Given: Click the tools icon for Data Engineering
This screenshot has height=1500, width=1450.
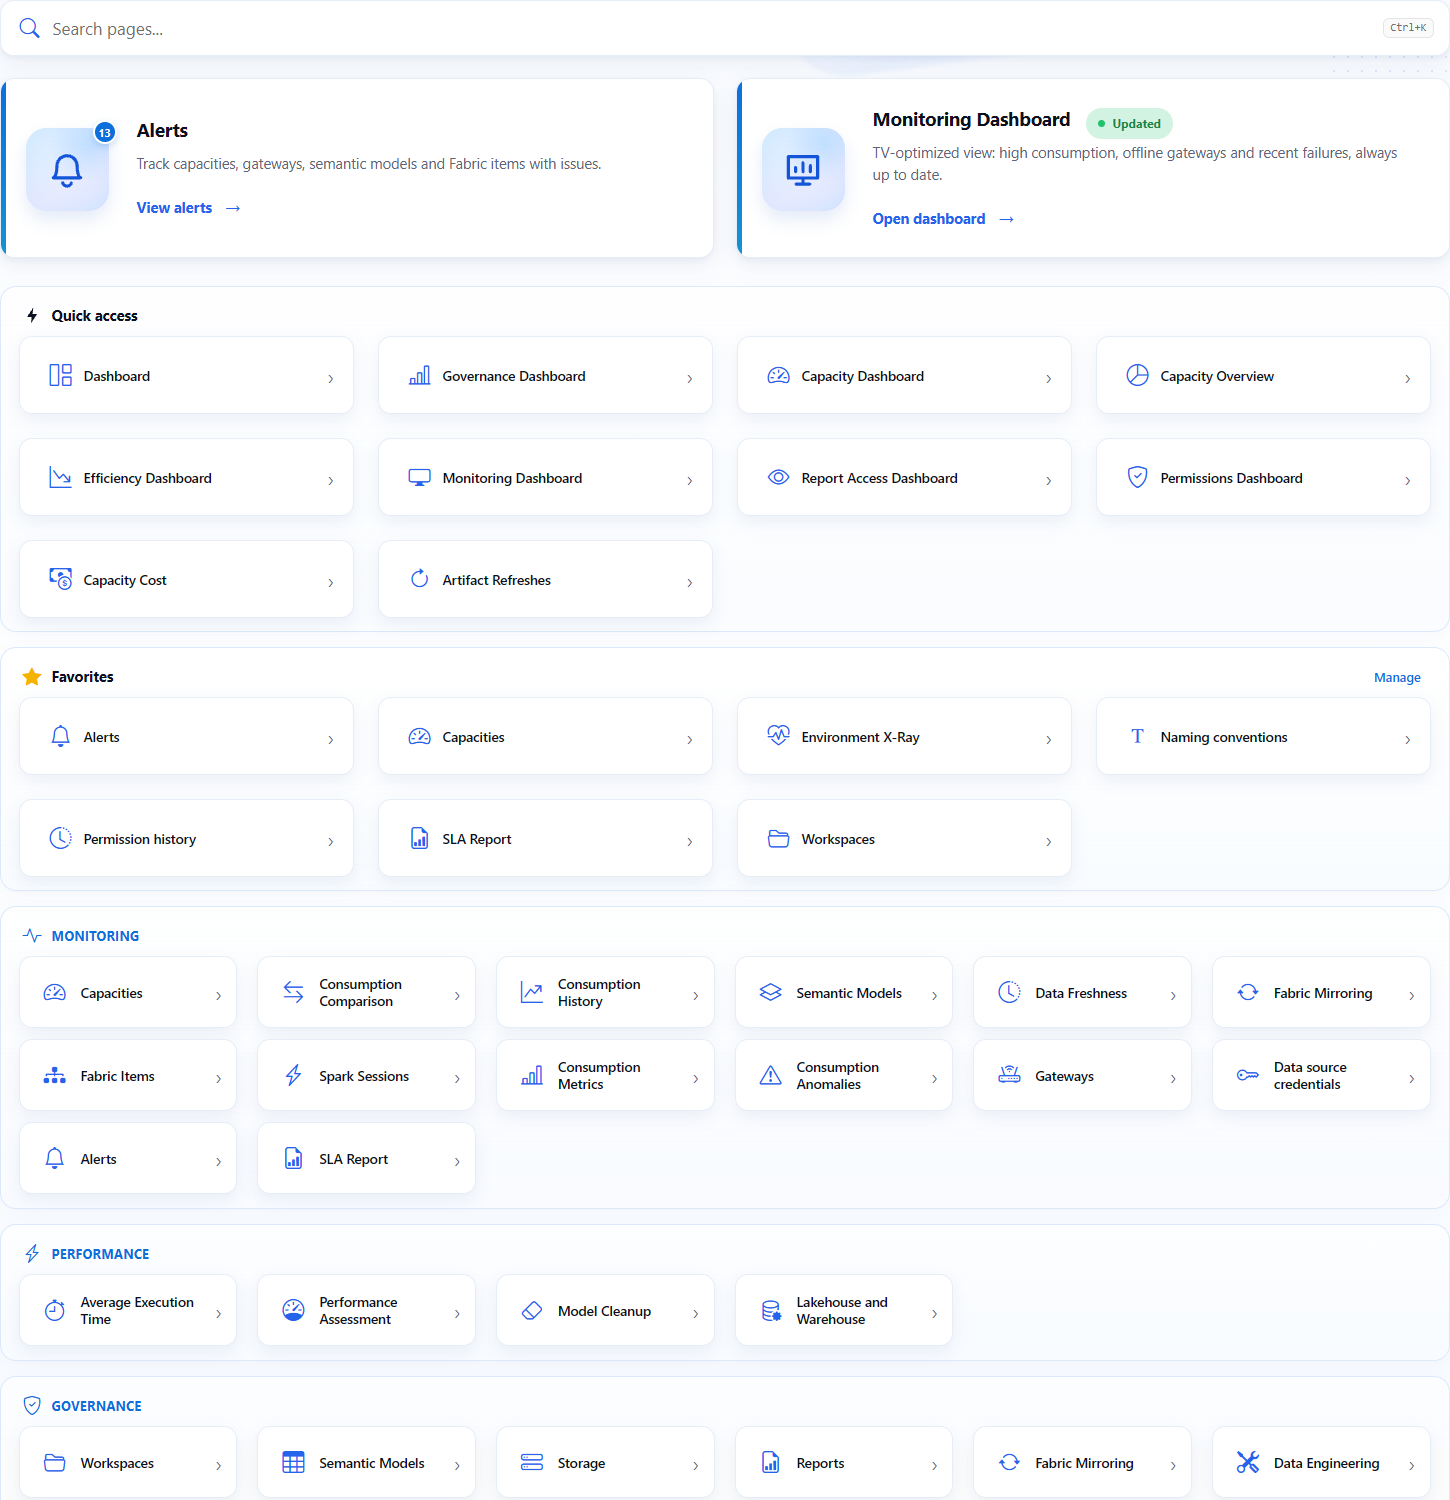Looking at the screenshot, I should coord(1248,1462).
